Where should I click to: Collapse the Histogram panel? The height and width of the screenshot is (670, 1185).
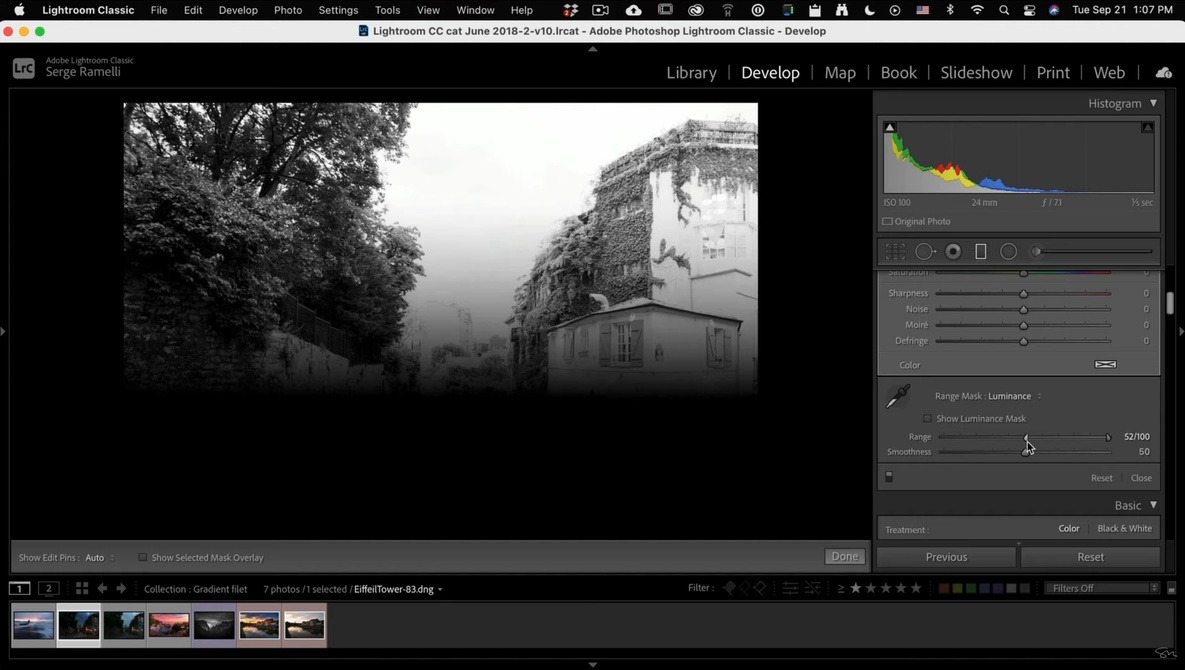[x=1153, y=103]
